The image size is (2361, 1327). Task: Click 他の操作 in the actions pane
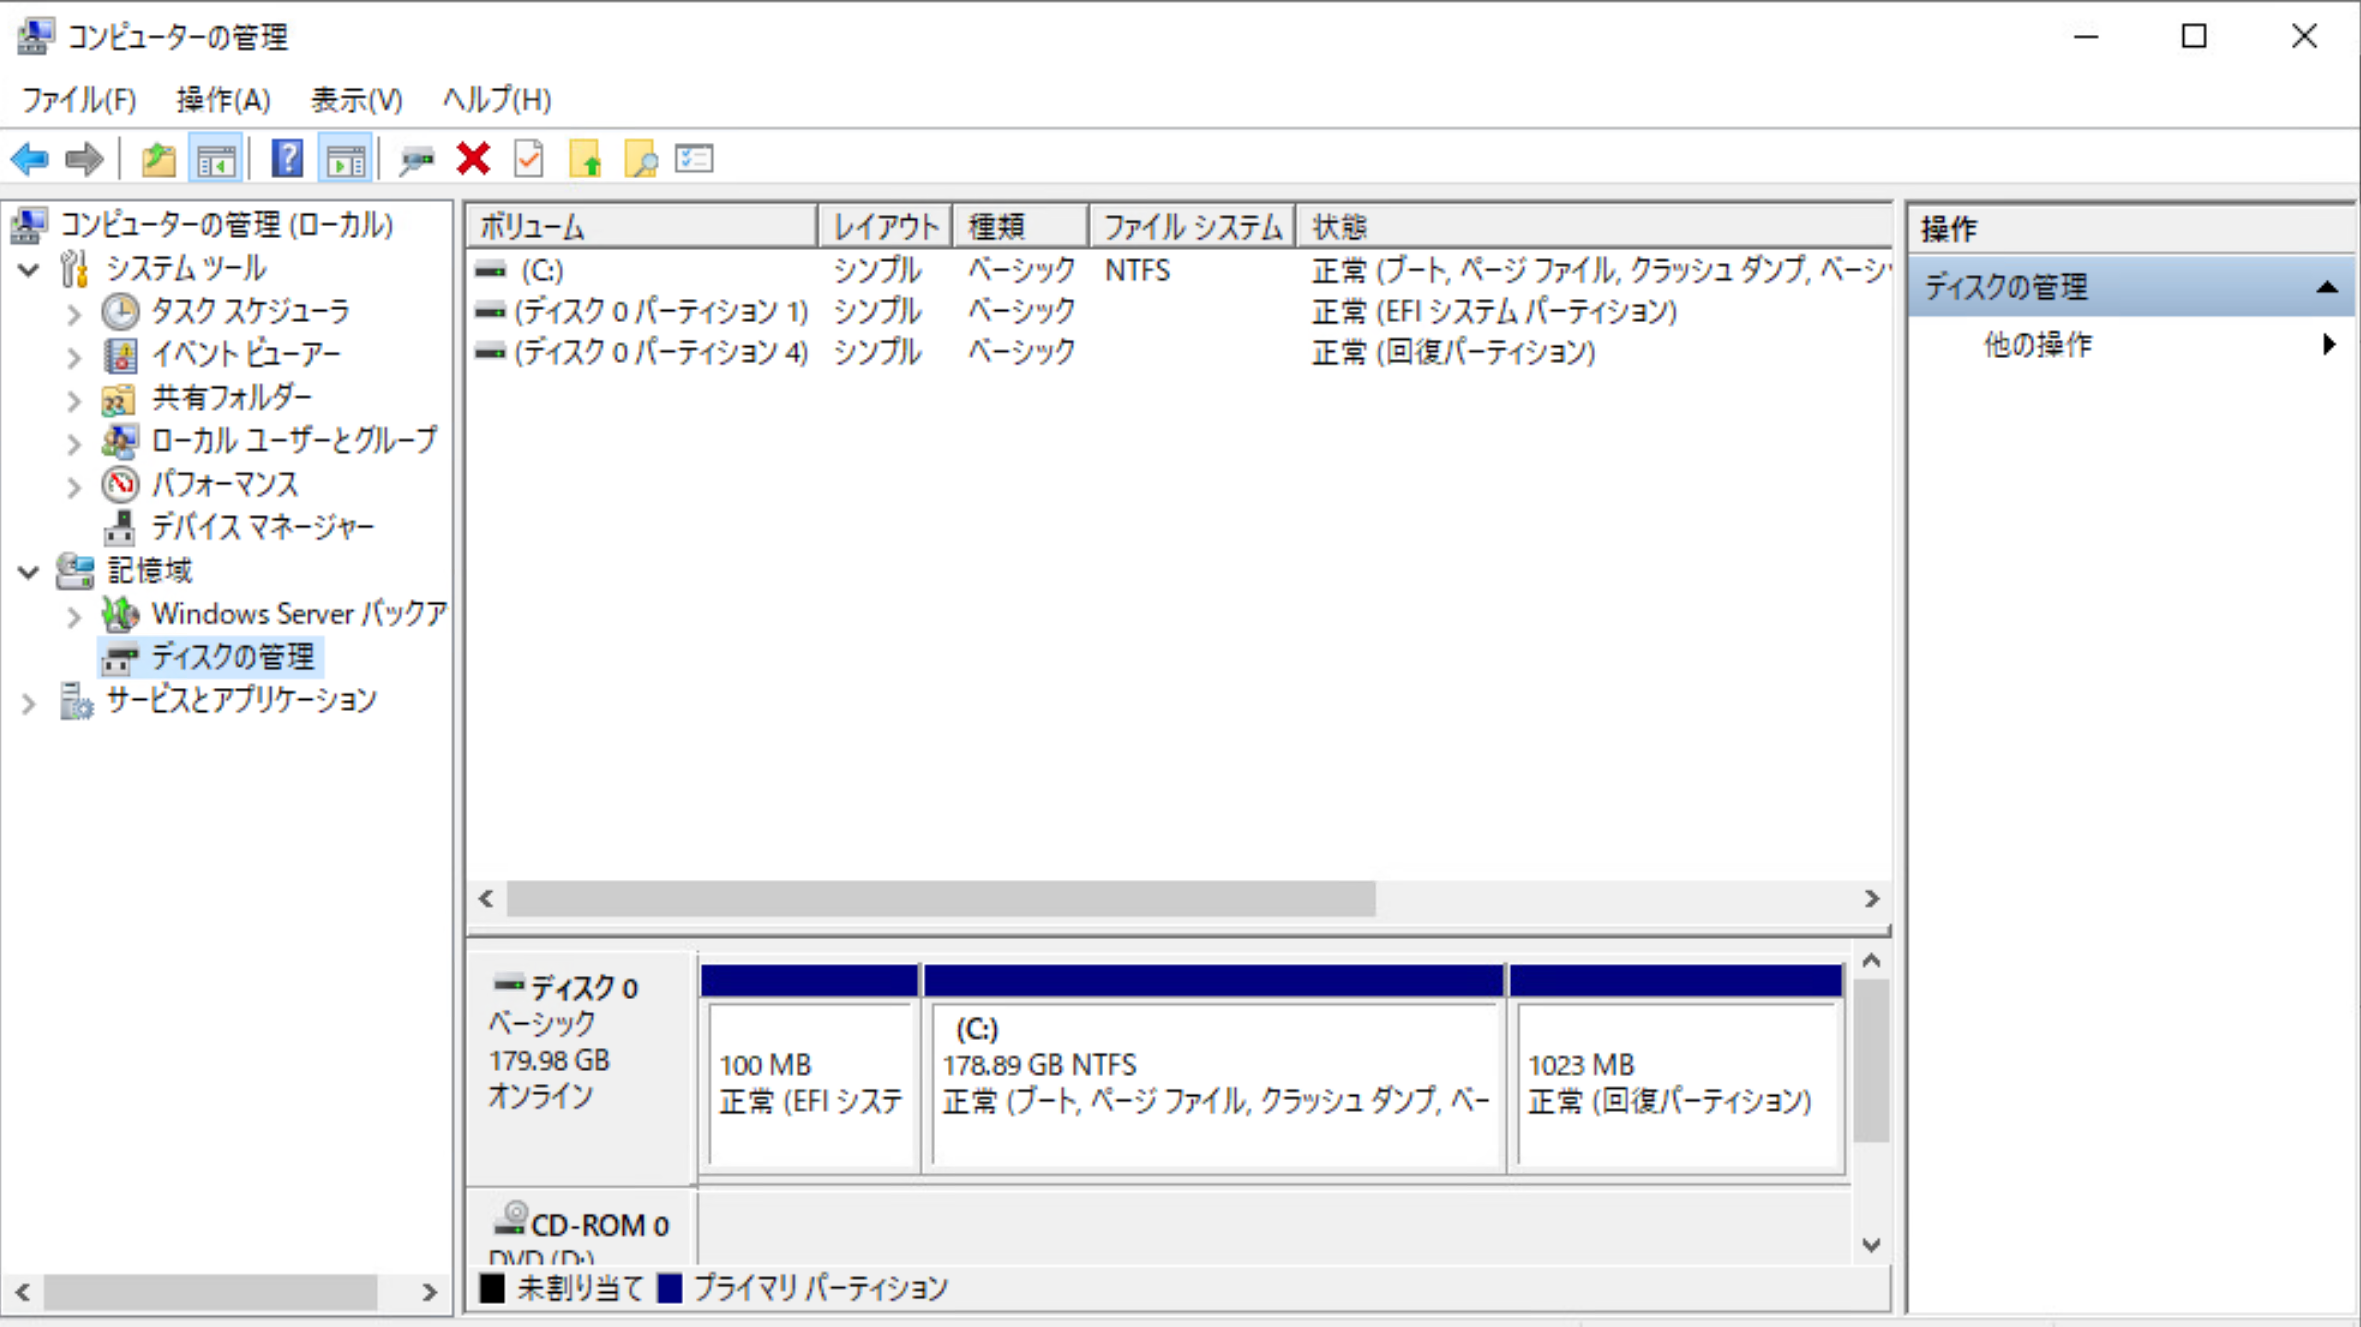[2037, 345]
